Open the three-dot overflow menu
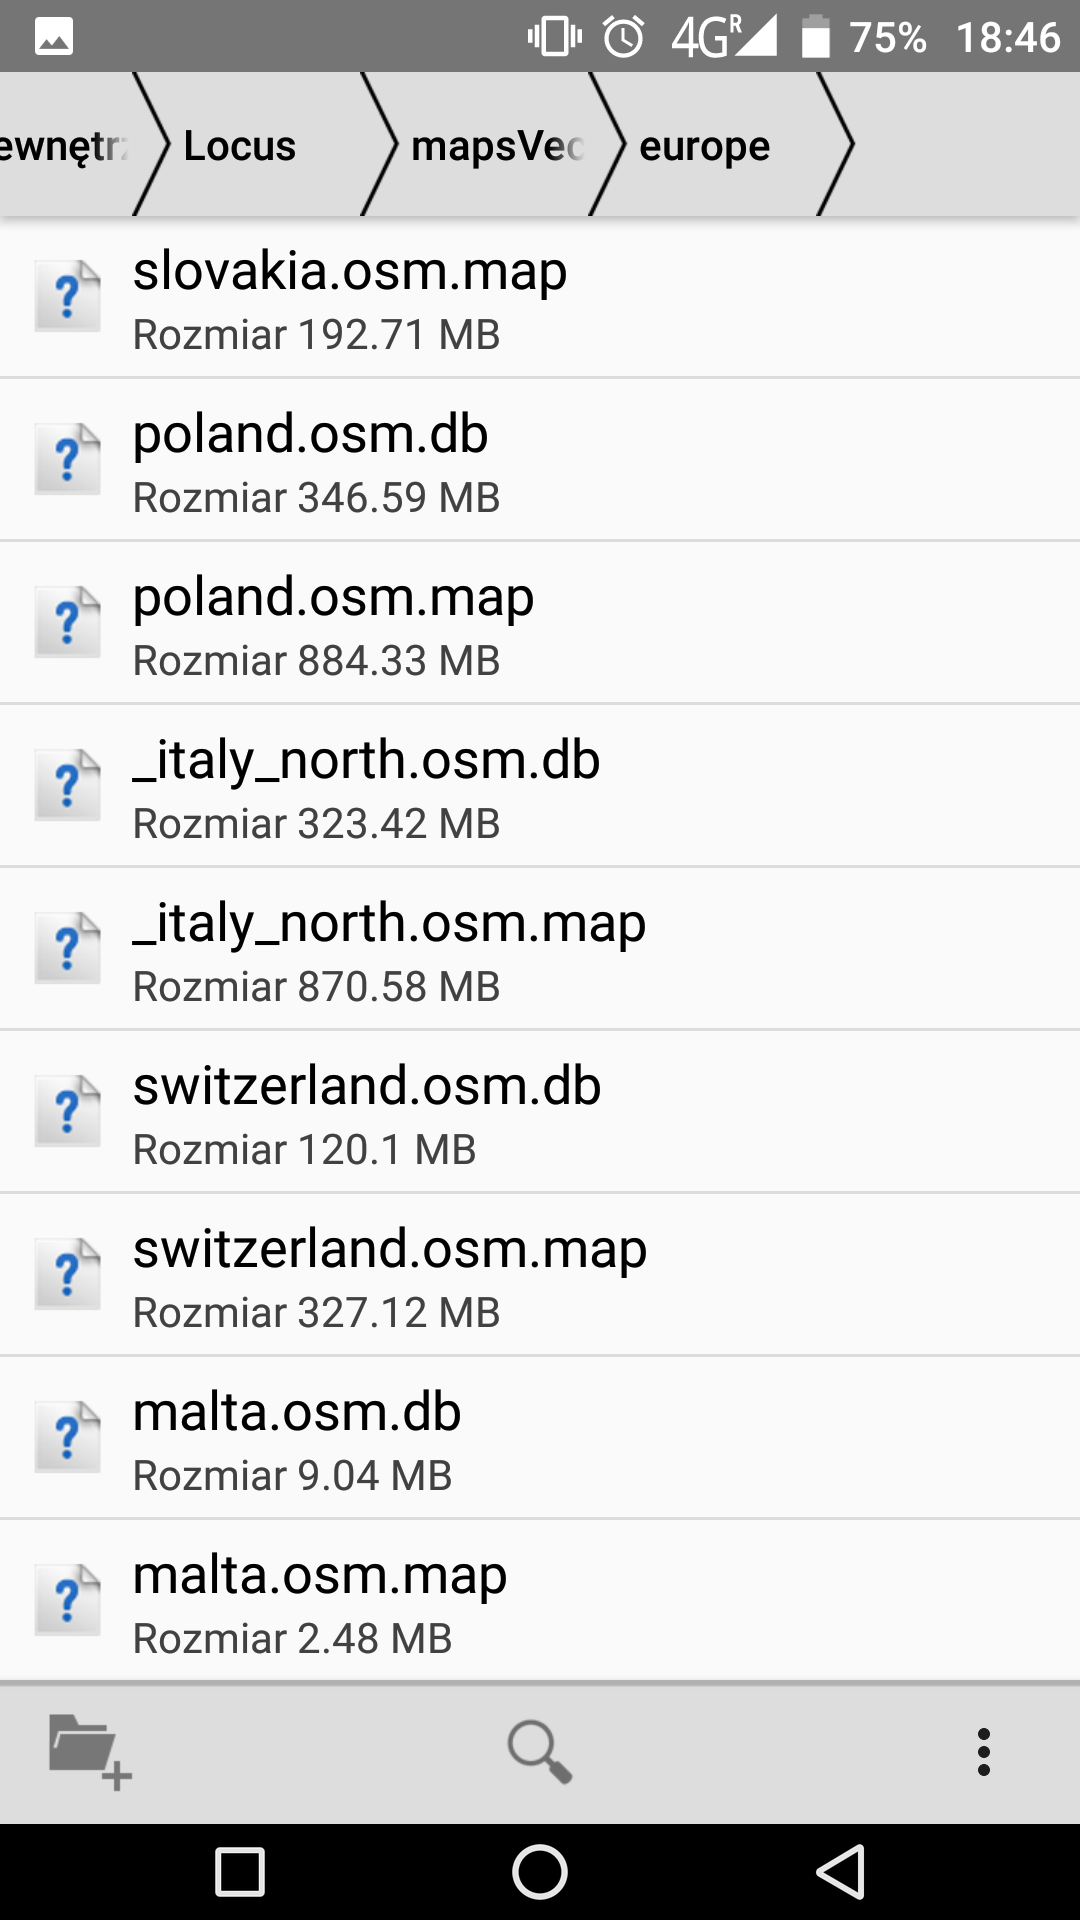The height and width of the screenshot is (1920, 1080). point(984,1752)
